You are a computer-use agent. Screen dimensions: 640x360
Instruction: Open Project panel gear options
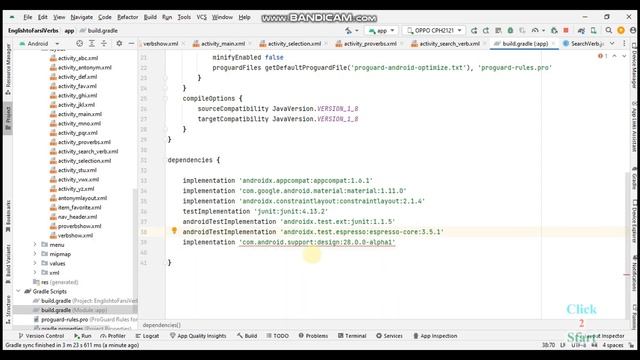(x=119, y=43)
